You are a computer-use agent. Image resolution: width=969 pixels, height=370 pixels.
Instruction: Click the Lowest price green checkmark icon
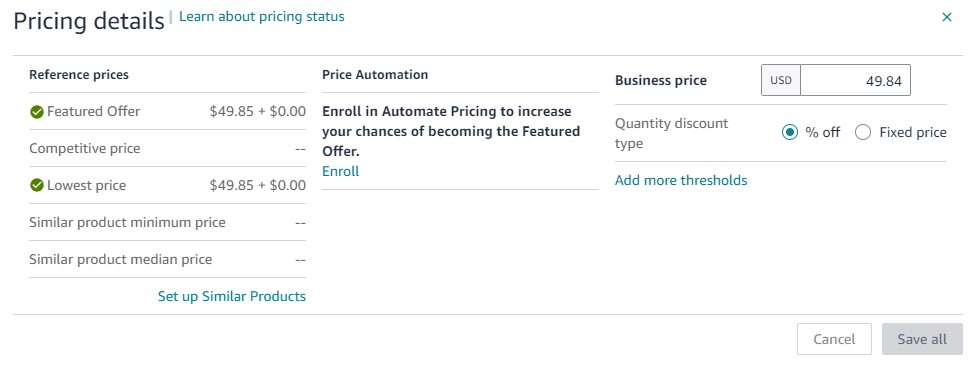tap(37, 185)
